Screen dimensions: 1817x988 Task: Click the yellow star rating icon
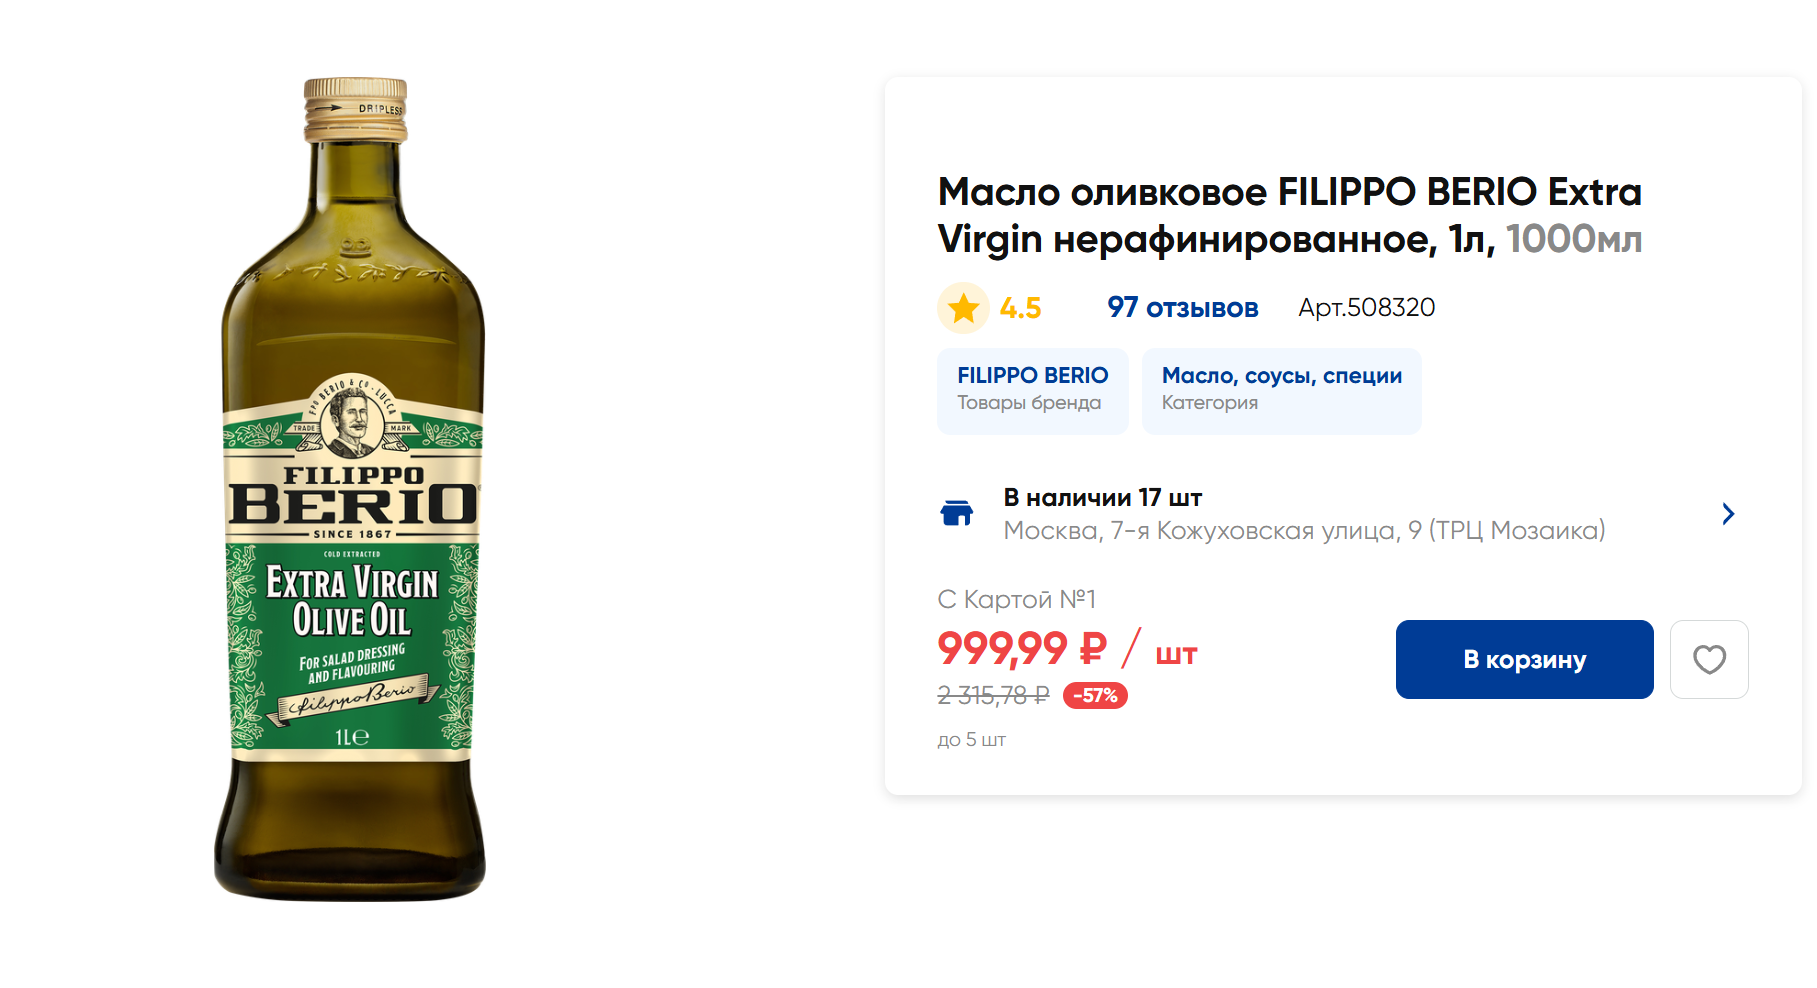pyautogui.click(x=963, y=308)
